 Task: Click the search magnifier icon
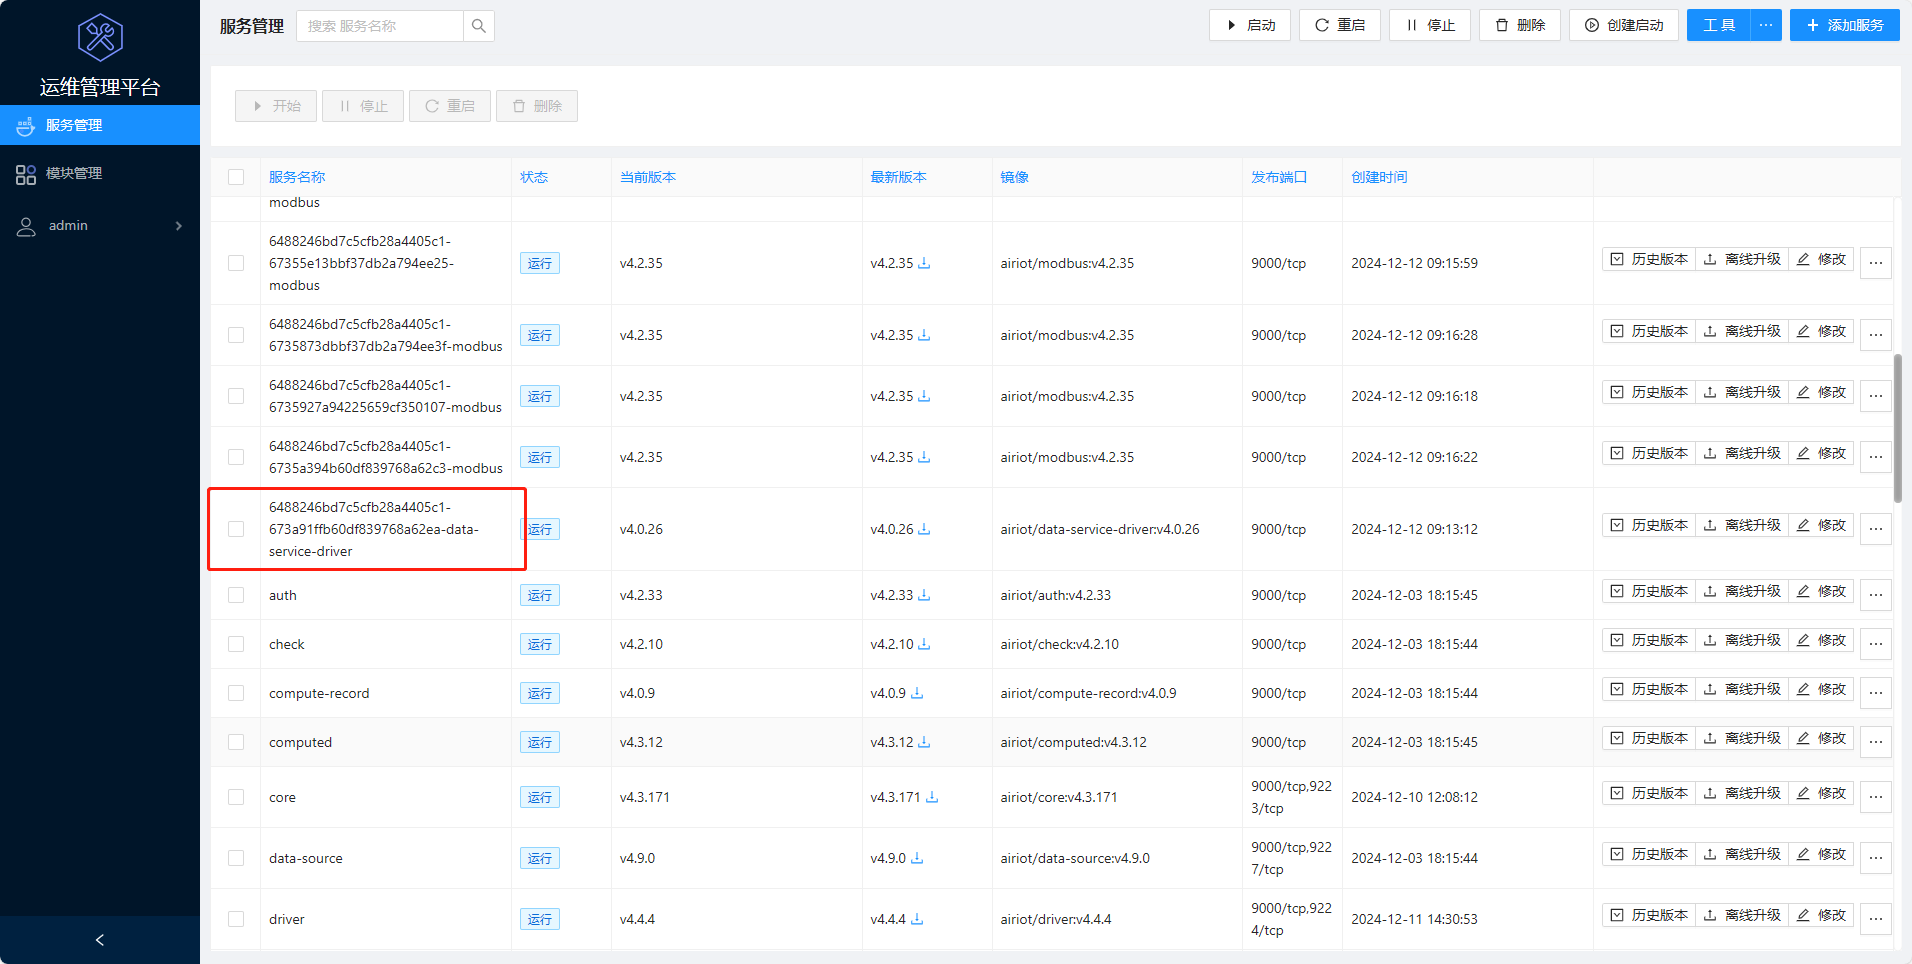479,26
